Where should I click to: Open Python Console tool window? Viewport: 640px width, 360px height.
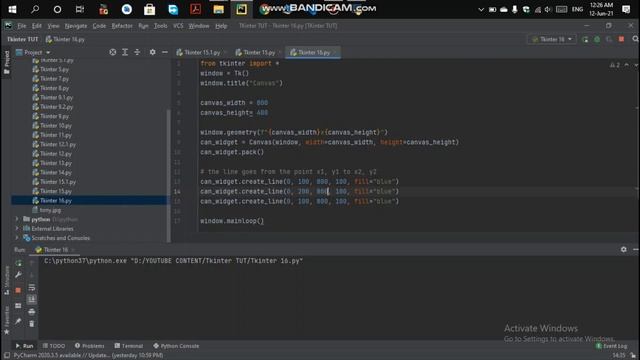pyautogui.click(x=176, y=346)
